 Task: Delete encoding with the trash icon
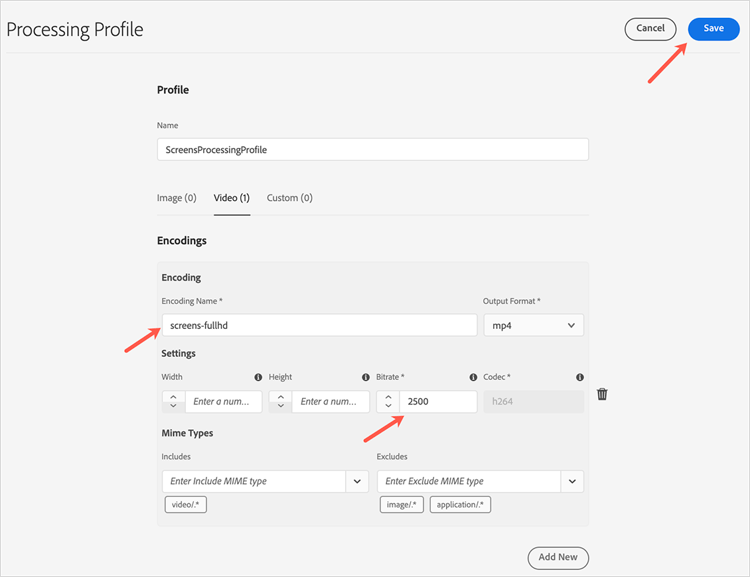[602, 394]
